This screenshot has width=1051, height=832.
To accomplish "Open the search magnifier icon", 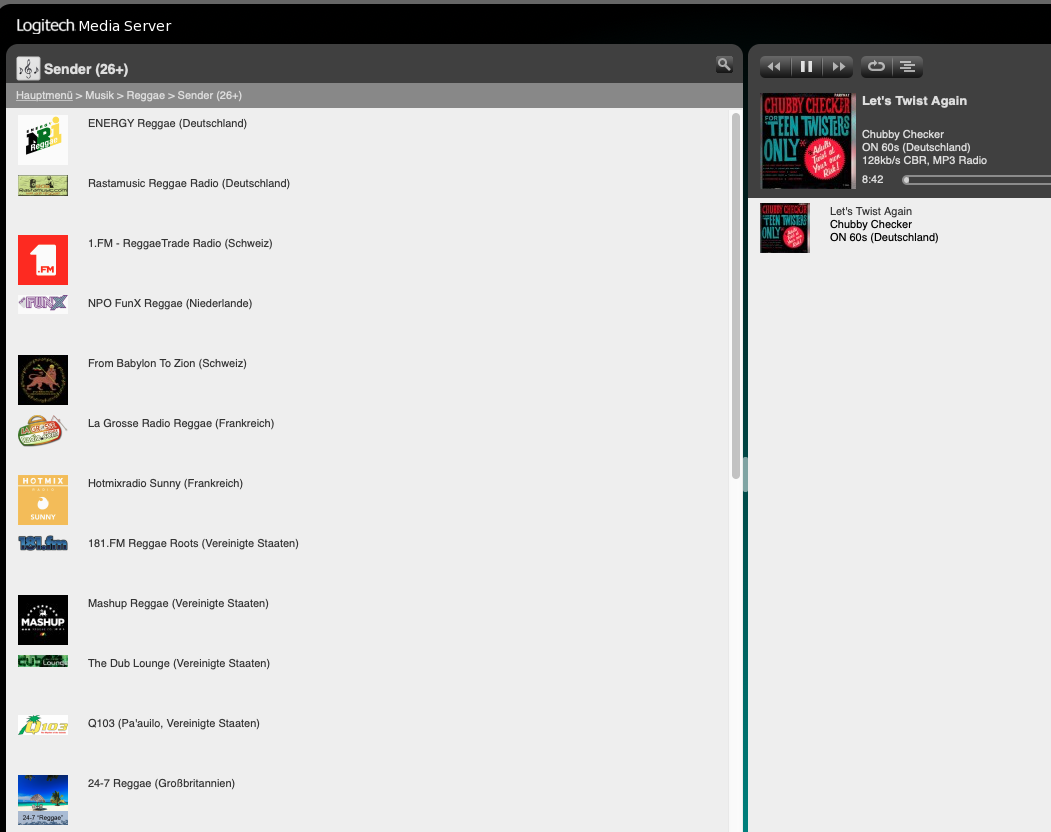I will [x=724, y=65].
